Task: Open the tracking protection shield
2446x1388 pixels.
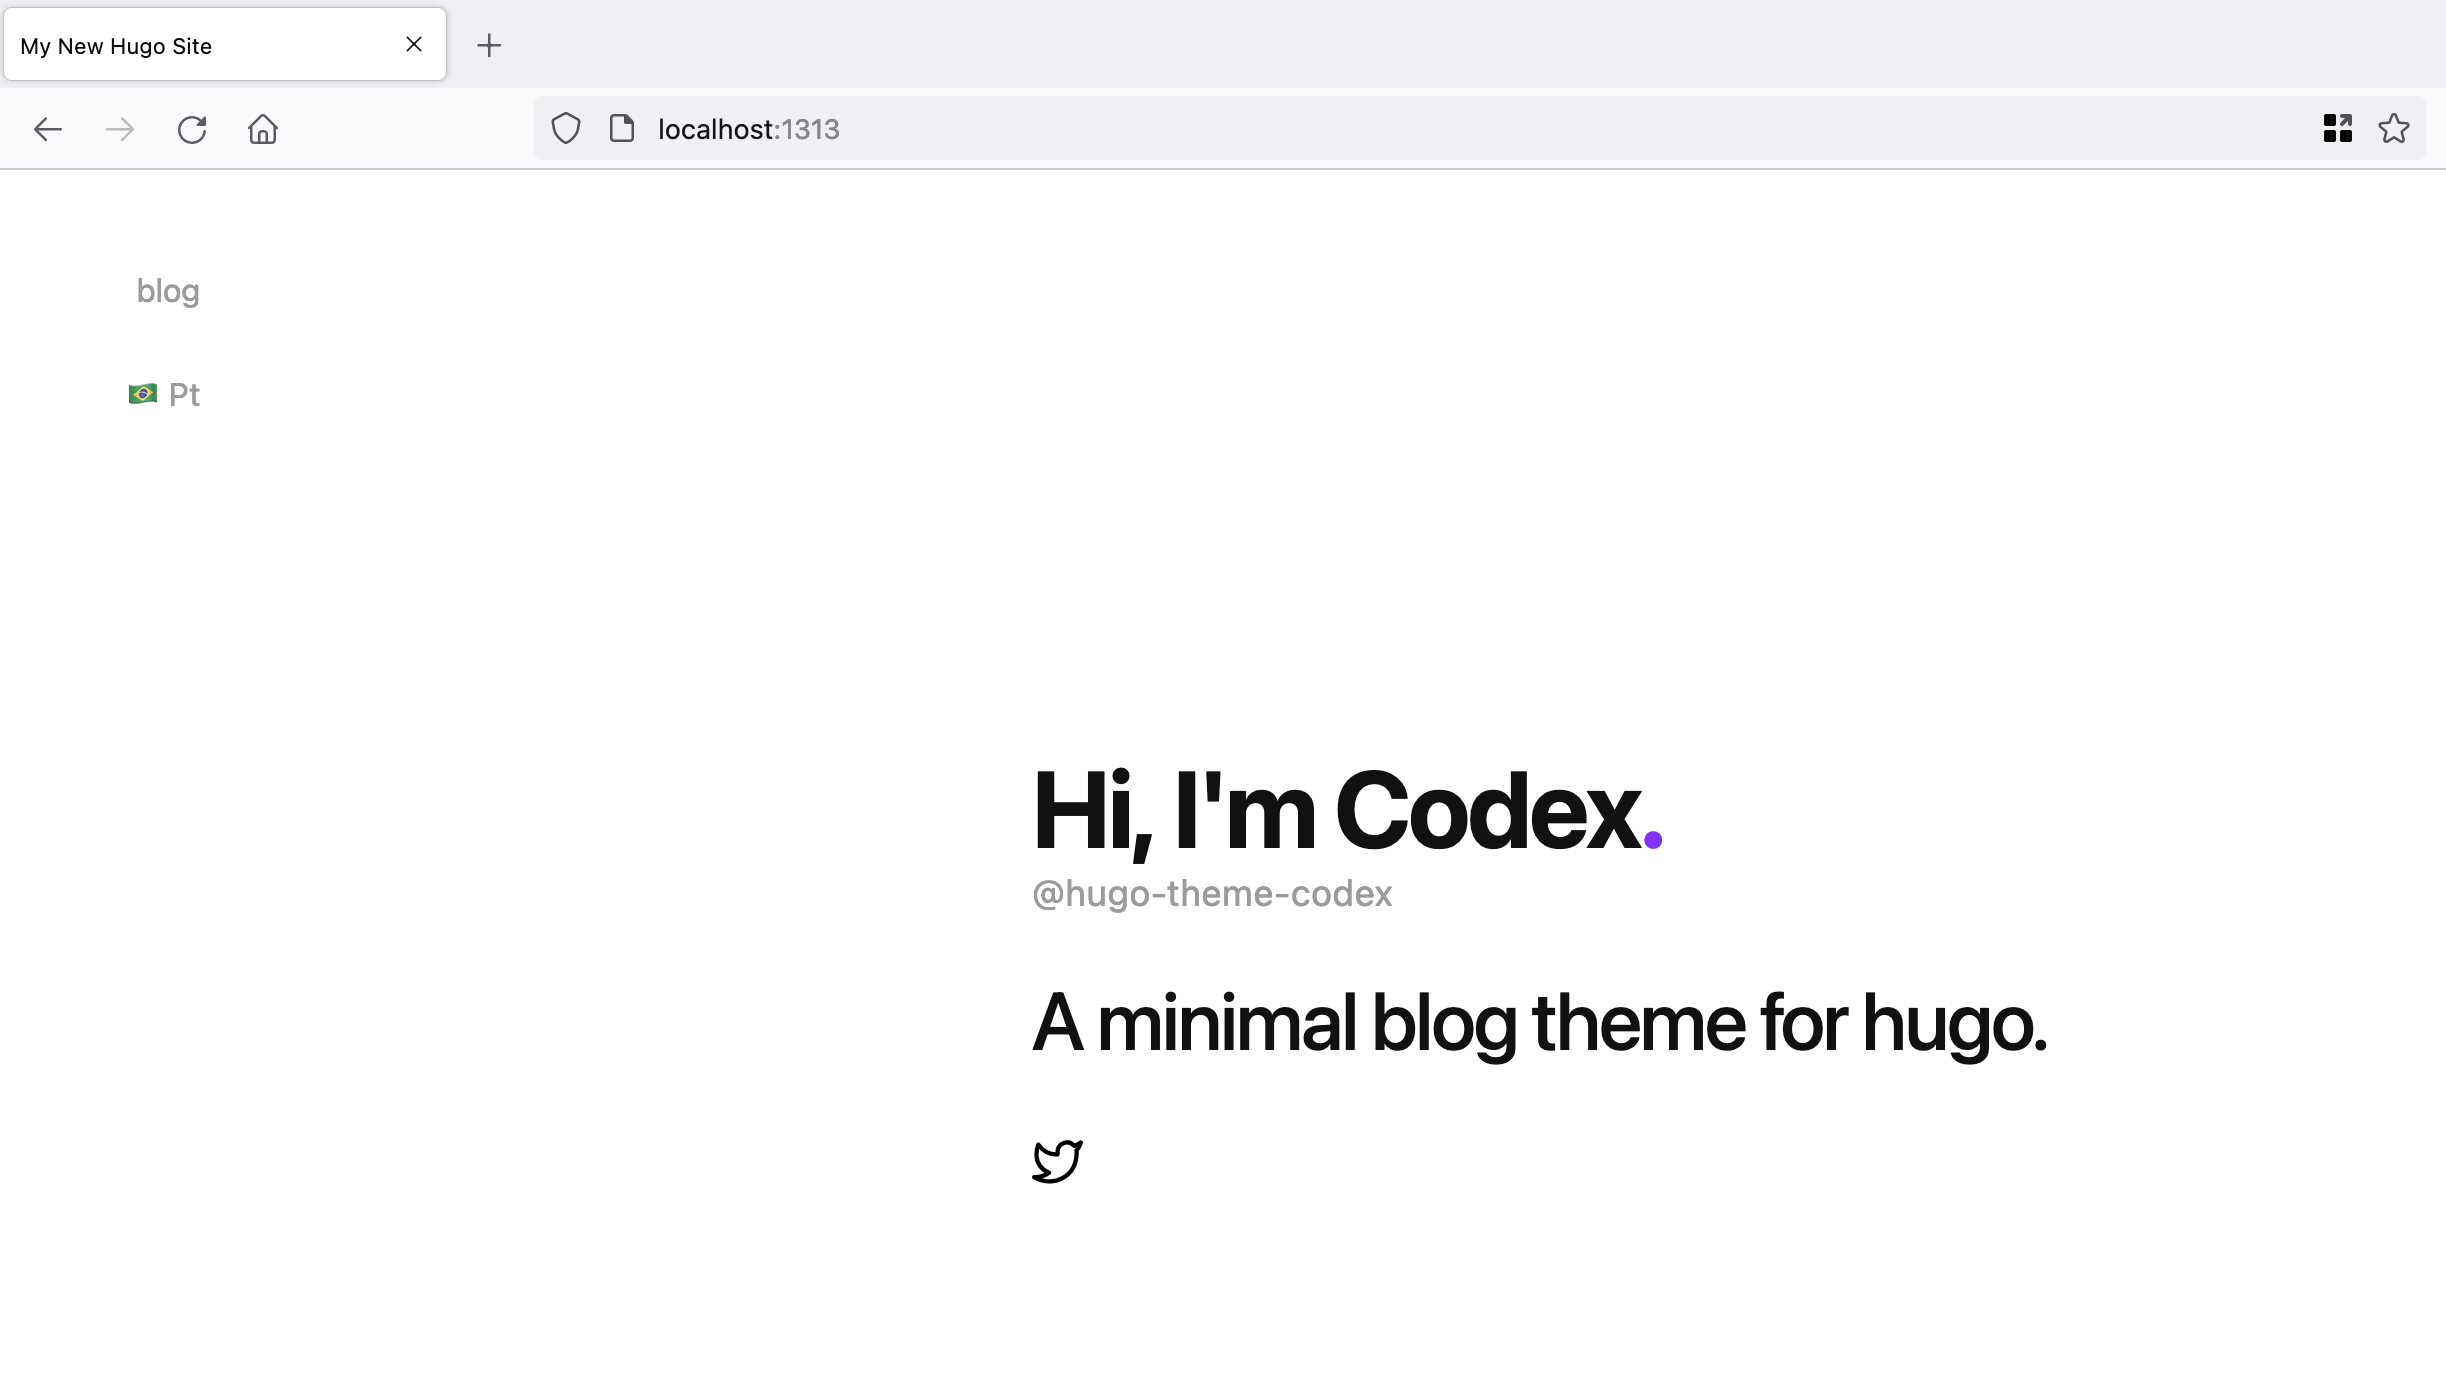Action: pyautogui.click(x=566, y=129)
